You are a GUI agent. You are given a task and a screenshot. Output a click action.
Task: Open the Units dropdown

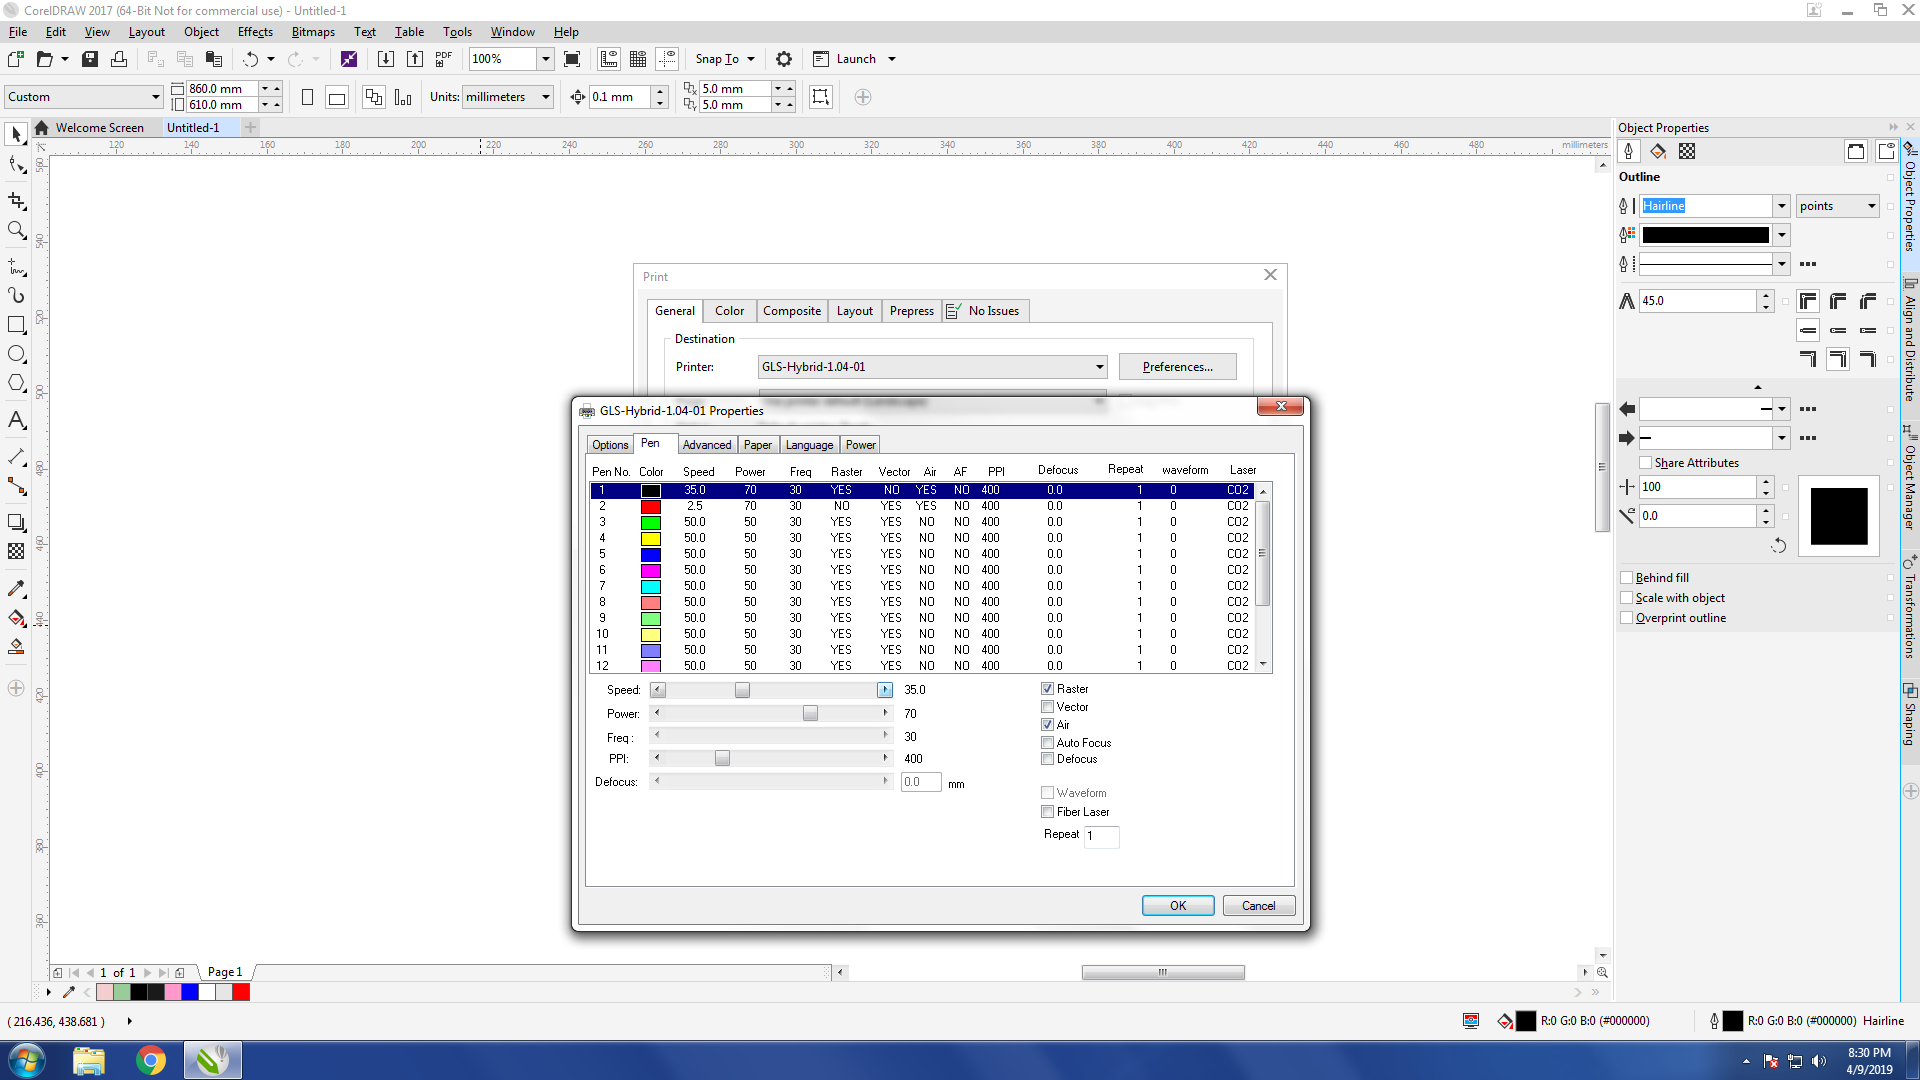tap(546, 97)
